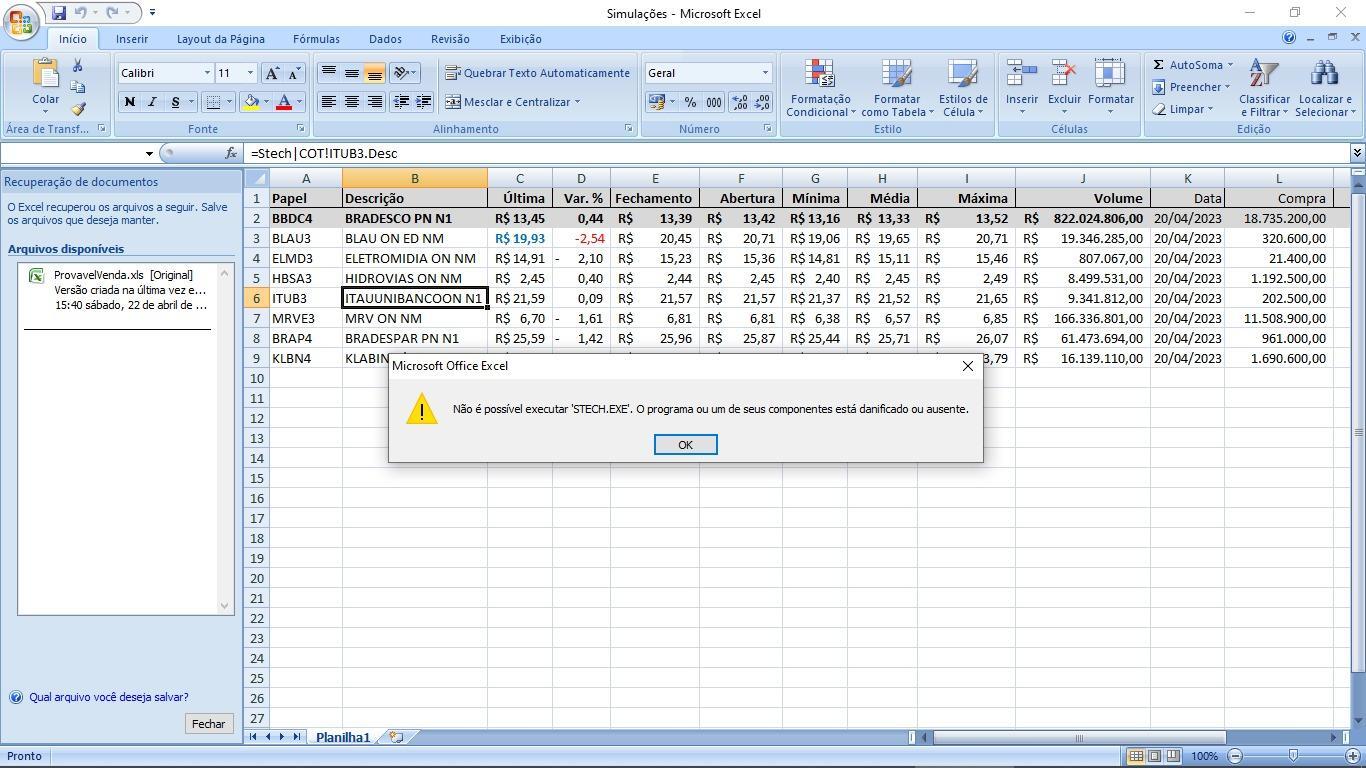Open link Qual arquivo você deseja salvar?
The image size is (1366, 768).
[109, 697]
